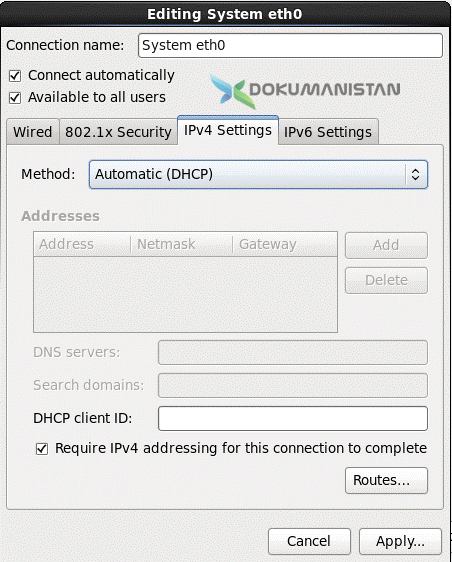Click the Delete address button
The height and width of the screenshot is (562, 452).
[386, 280]
